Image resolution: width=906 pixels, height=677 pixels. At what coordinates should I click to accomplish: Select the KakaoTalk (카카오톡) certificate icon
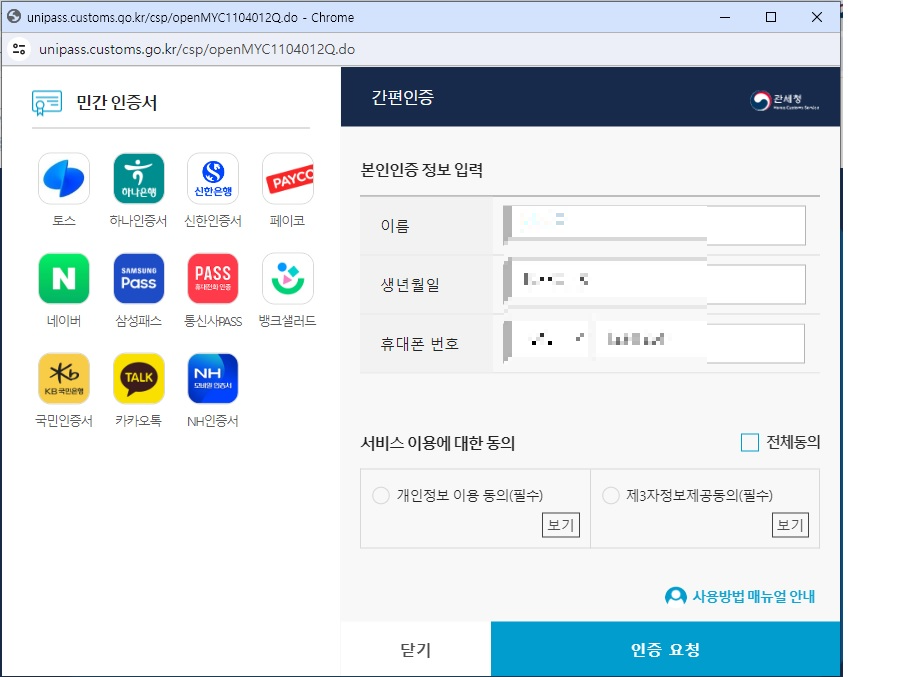tap(139, 378)
